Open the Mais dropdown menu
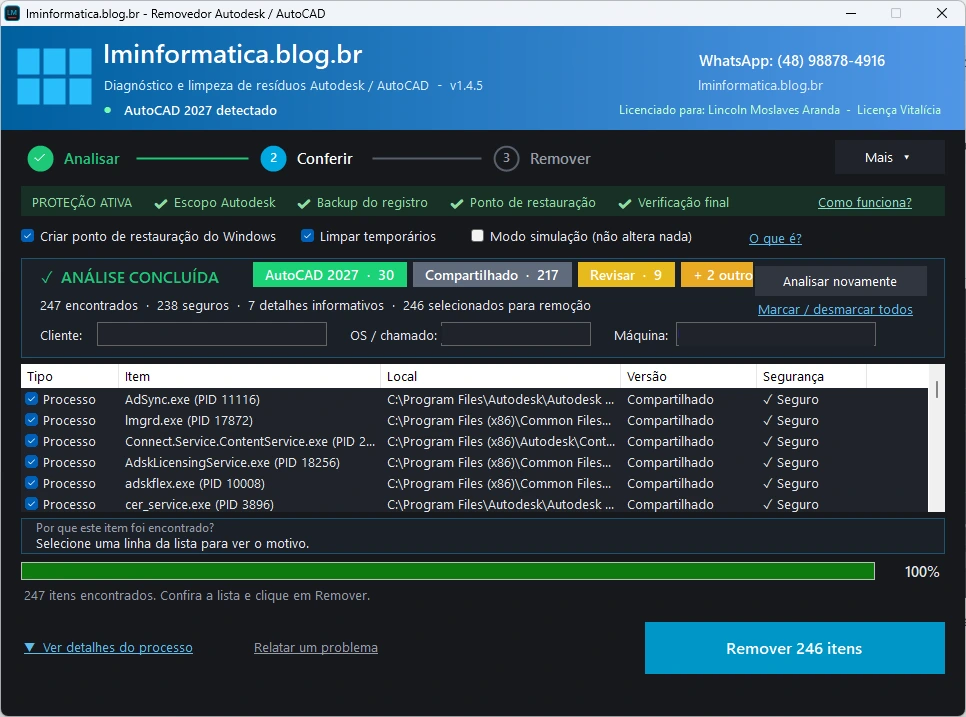This screenshot has width=966, height=717. 889,158
